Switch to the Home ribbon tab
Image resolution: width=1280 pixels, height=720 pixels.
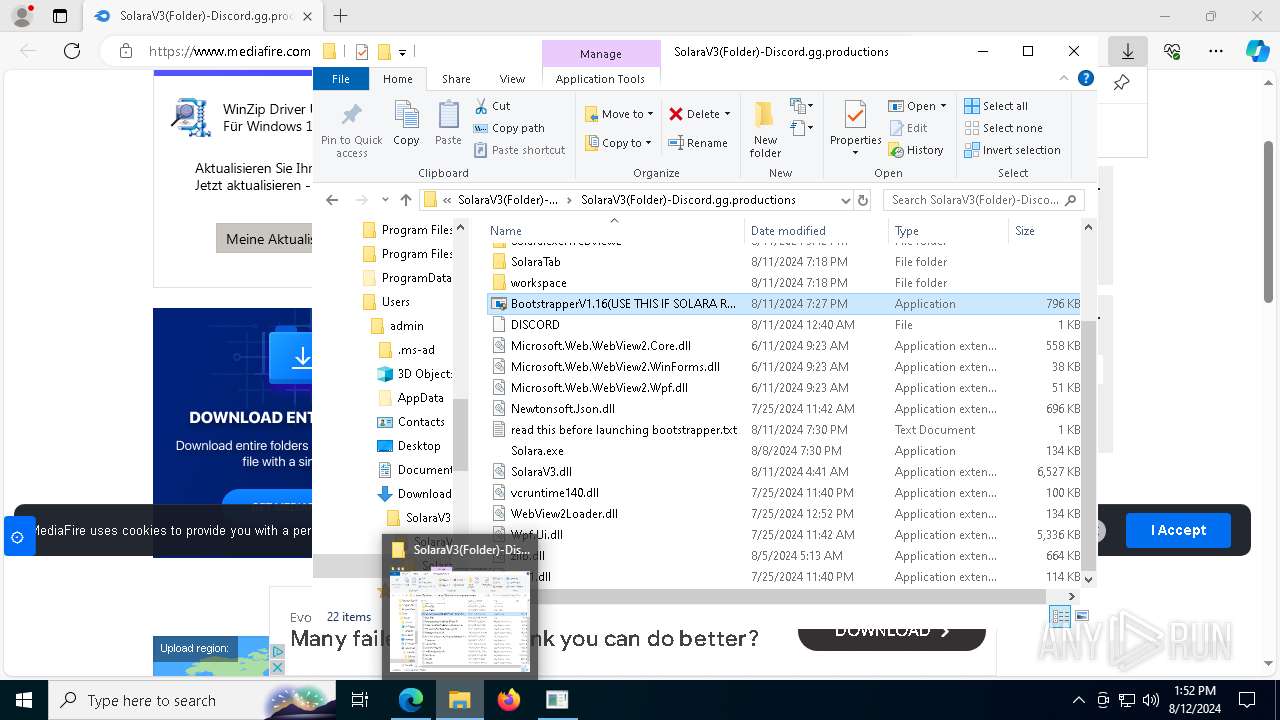[397, 79]
